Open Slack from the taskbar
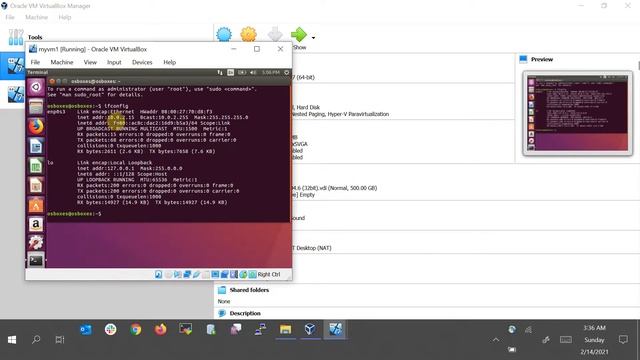The height and width of the screenshot is (360, 640). click(111, 329)
